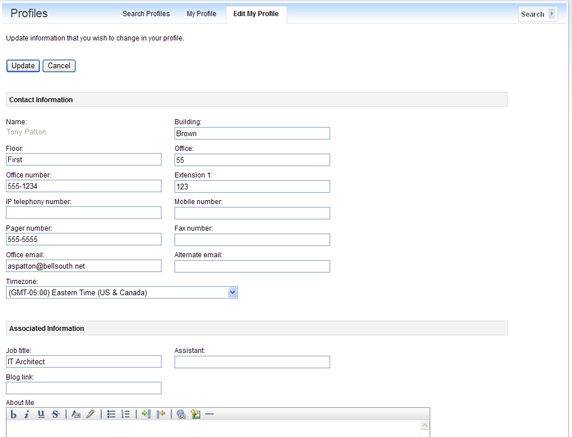Toggle underline formatting in the editor toolbar
Screen dimensions: 572x437
[x=41, y=414]
